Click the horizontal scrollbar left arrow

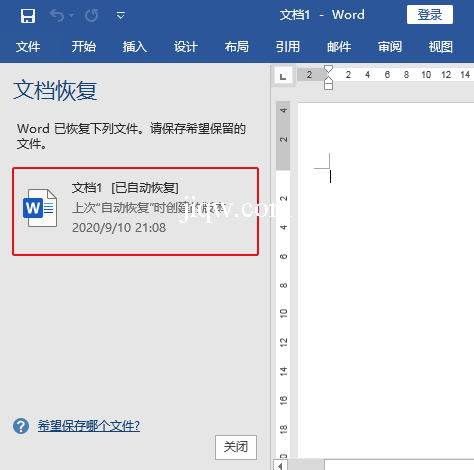281,465
